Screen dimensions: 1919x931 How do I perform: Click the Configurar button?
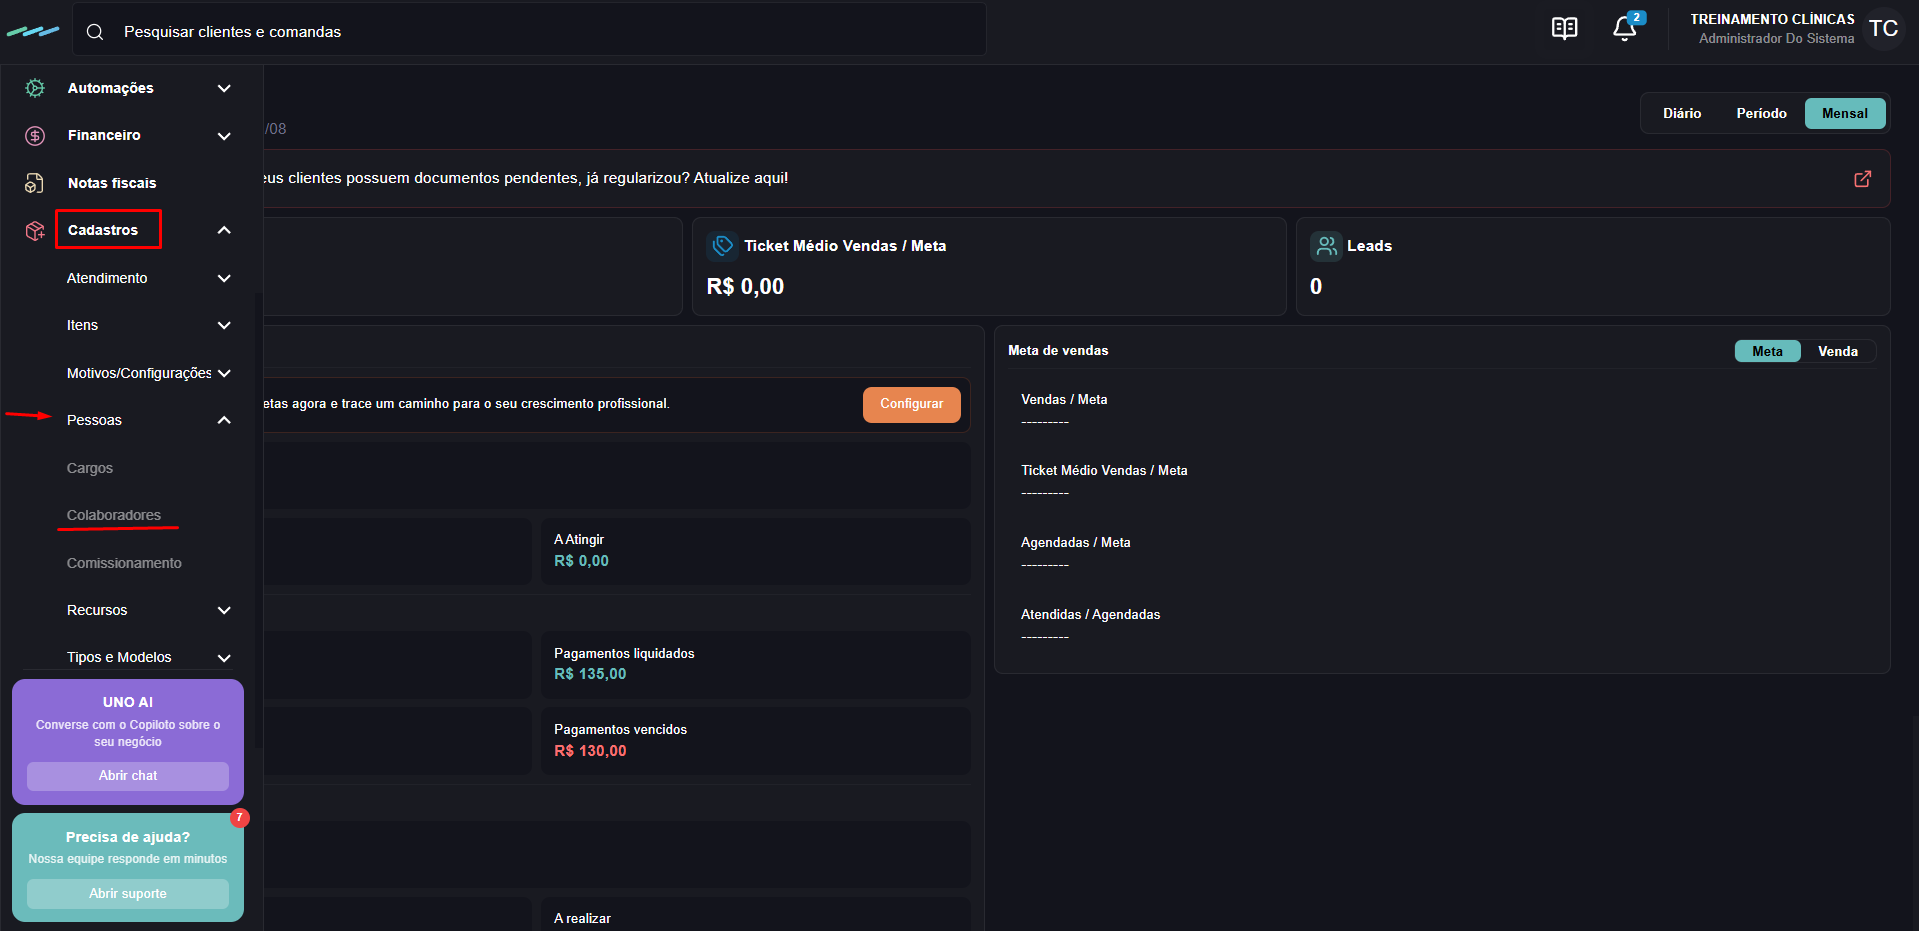point(911,404)
